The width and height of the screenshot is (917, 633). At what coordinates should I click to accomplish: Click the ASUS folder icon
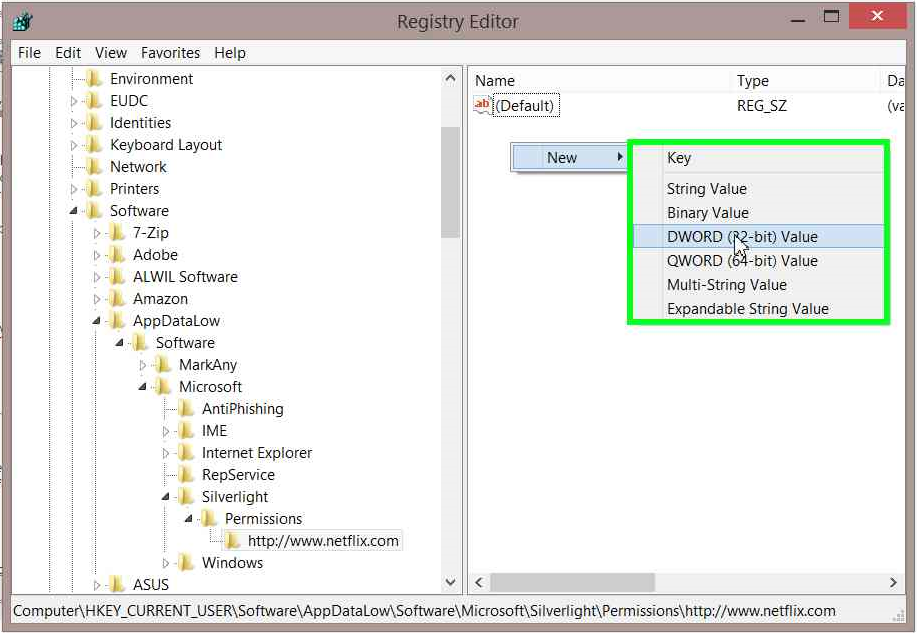click(117, 584)
